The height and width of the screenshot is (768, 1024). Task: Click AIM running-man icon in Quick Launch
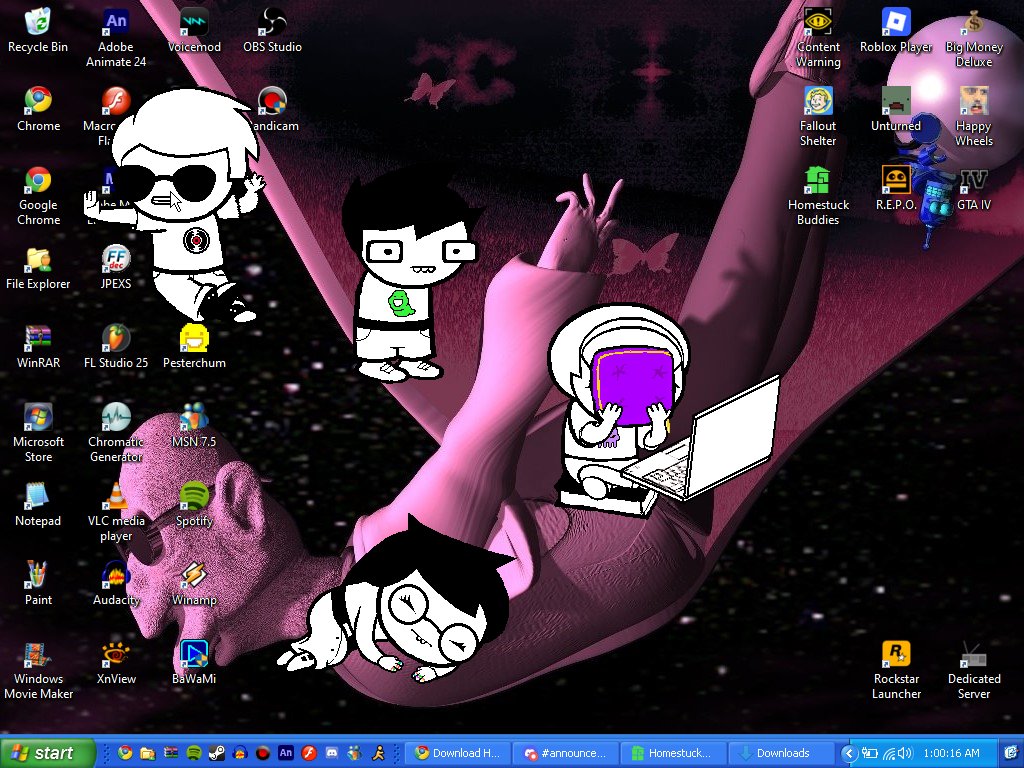378,753
